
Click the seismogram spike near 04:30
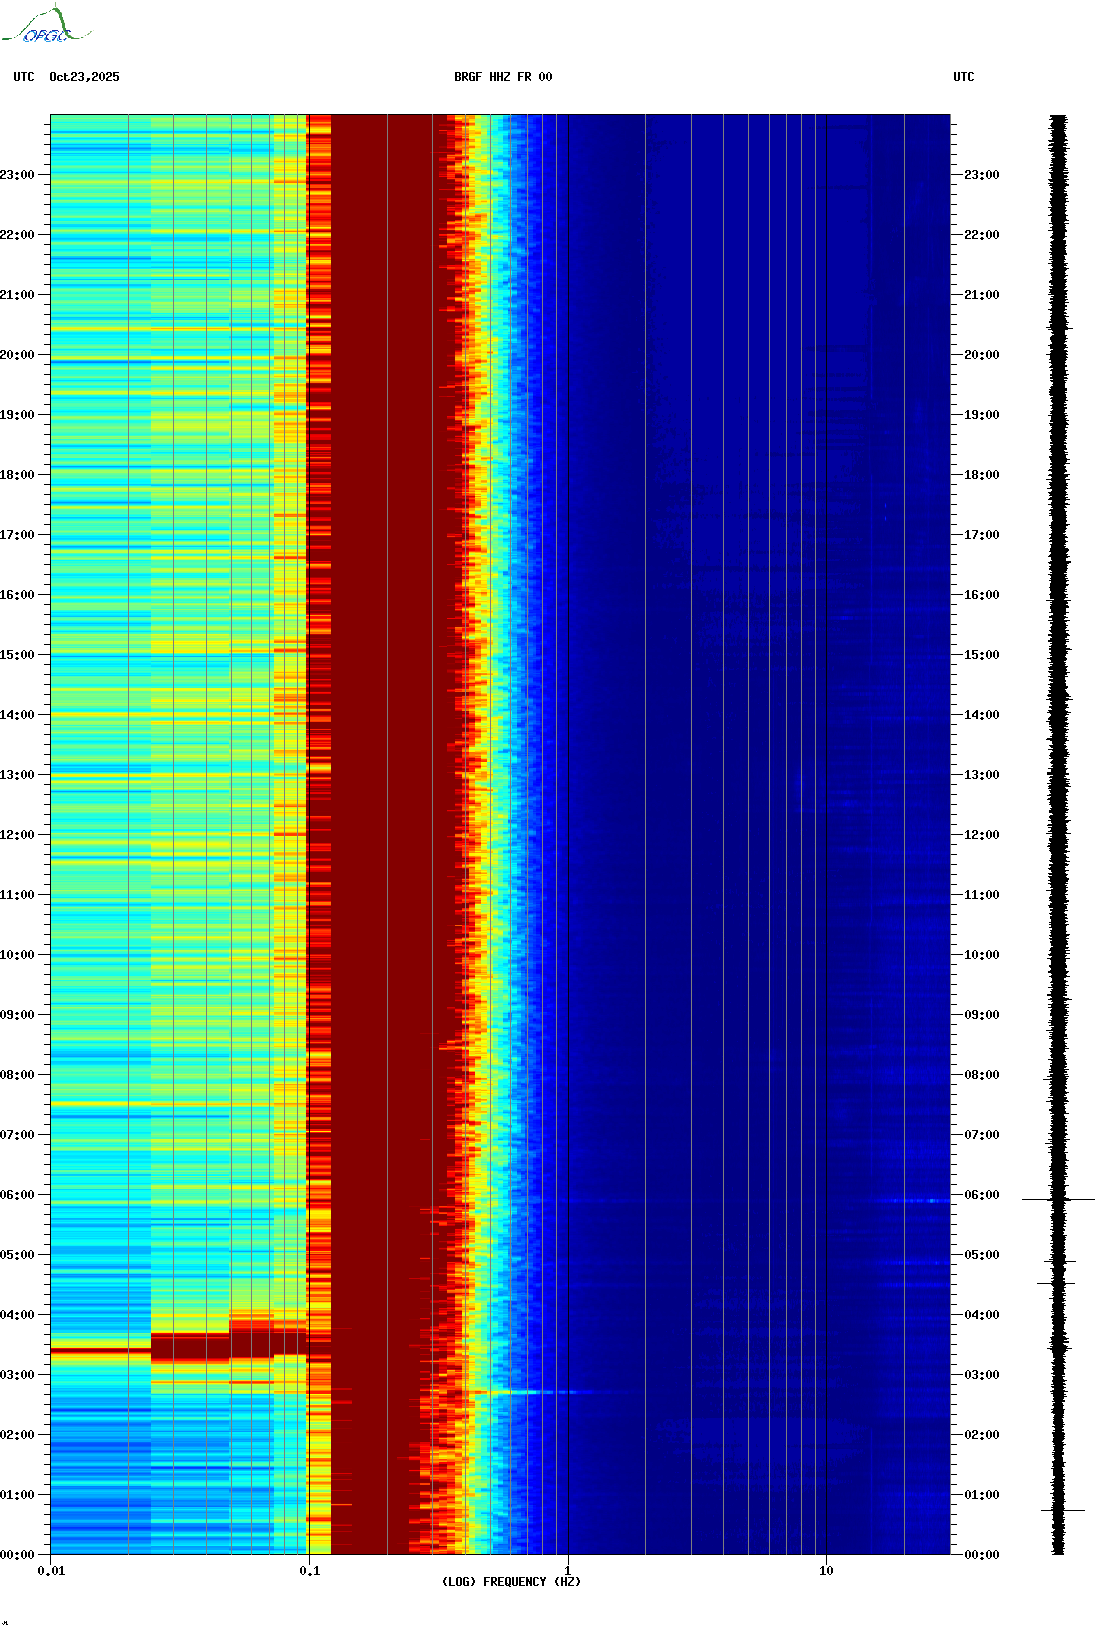[1057, 1282]
